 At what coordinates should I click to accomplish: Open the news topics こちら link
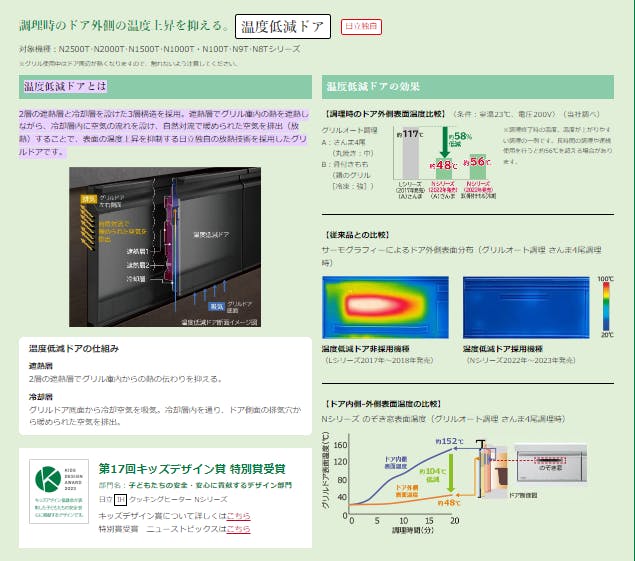click(x=238, y=528)
